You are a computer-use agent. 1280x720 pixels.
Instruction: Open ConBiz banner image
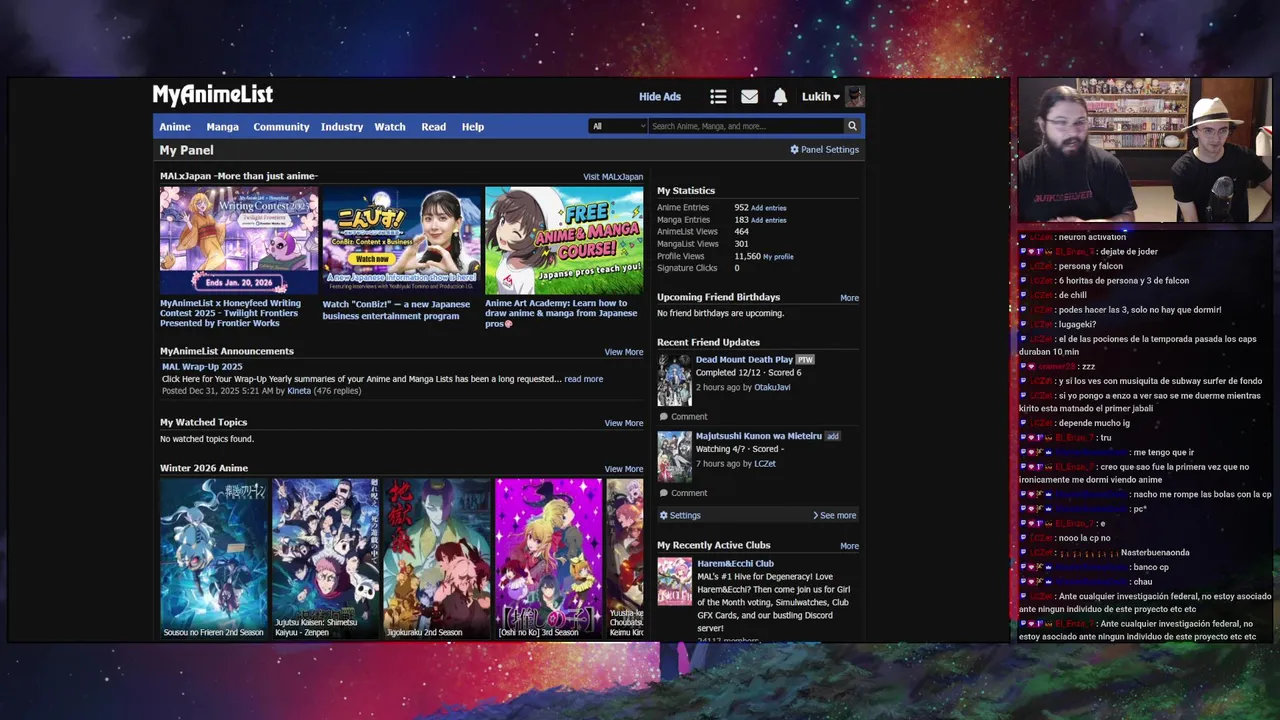coord(401,240)
